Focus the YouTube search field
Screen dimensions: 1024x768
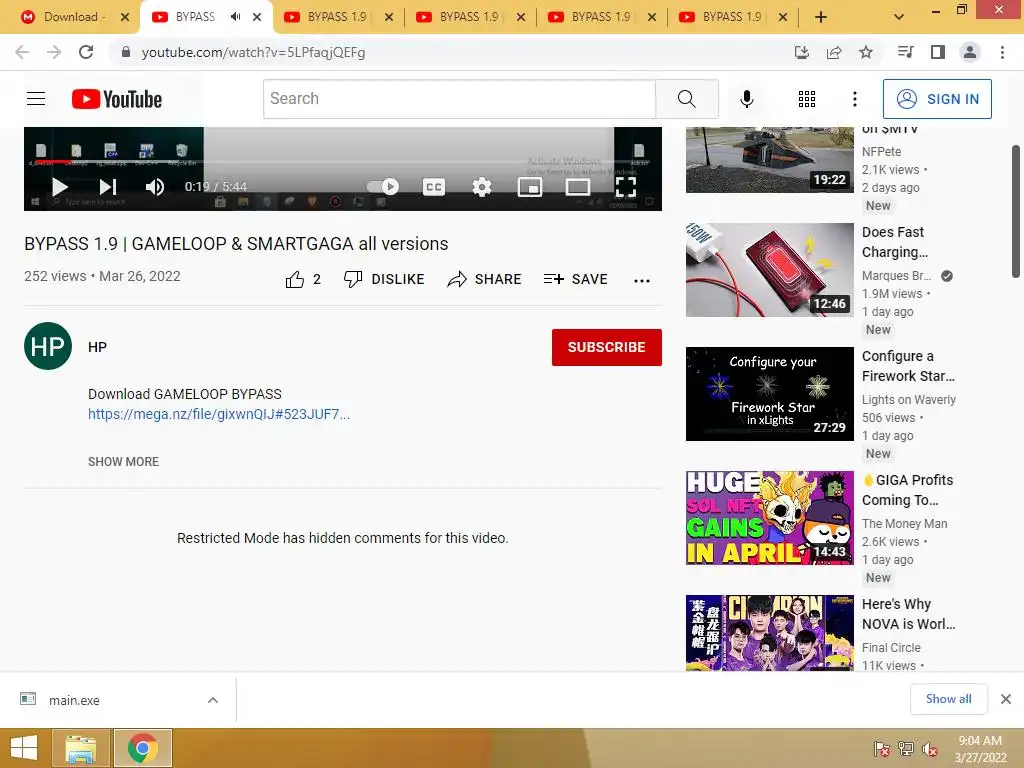pos(459,99)
